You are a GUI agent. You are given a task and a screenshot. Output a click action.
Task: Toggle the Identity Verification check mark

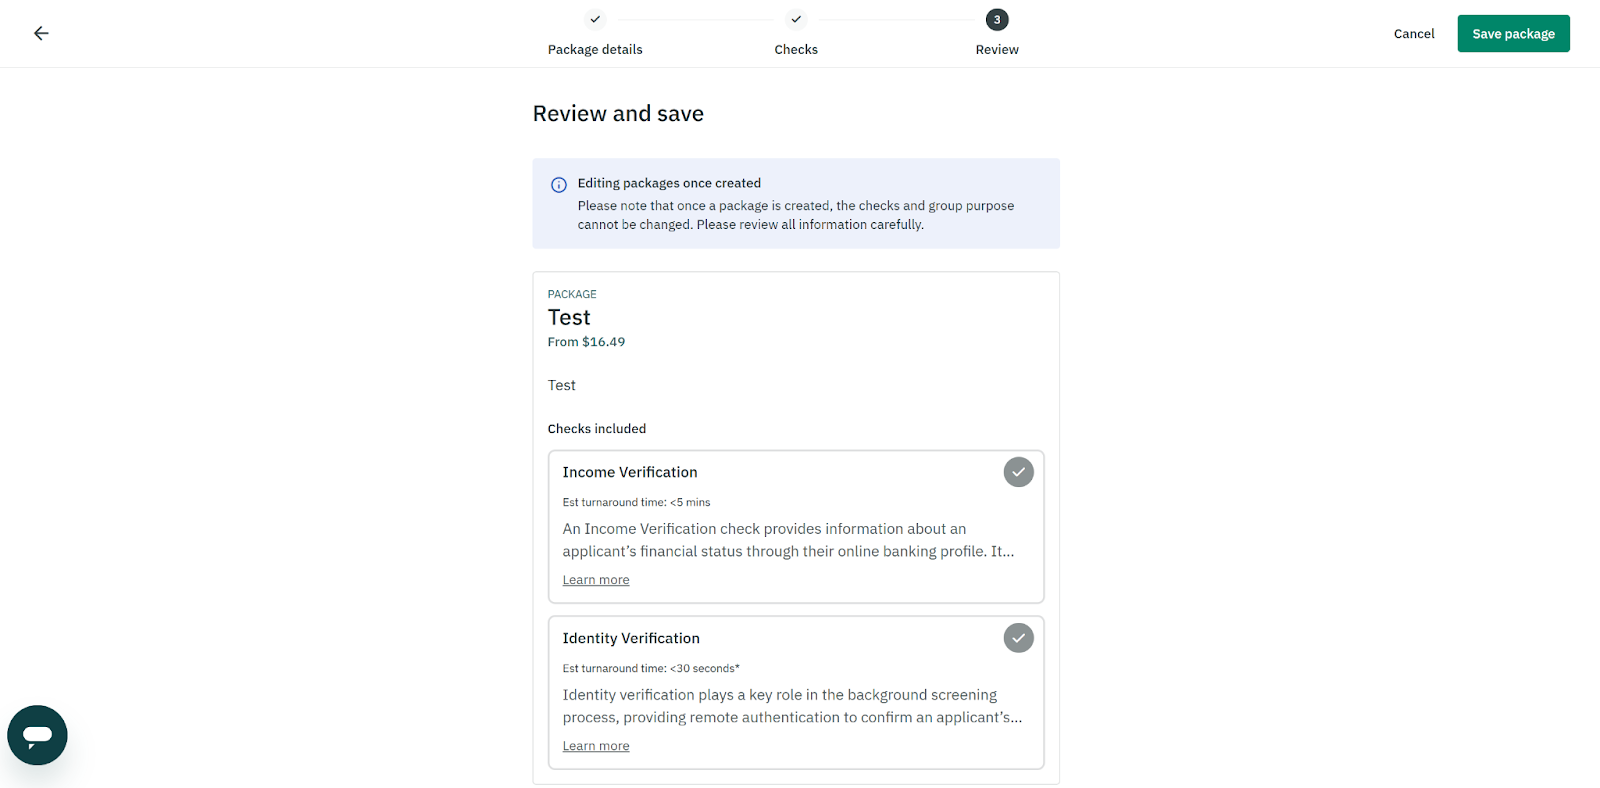1018,638
